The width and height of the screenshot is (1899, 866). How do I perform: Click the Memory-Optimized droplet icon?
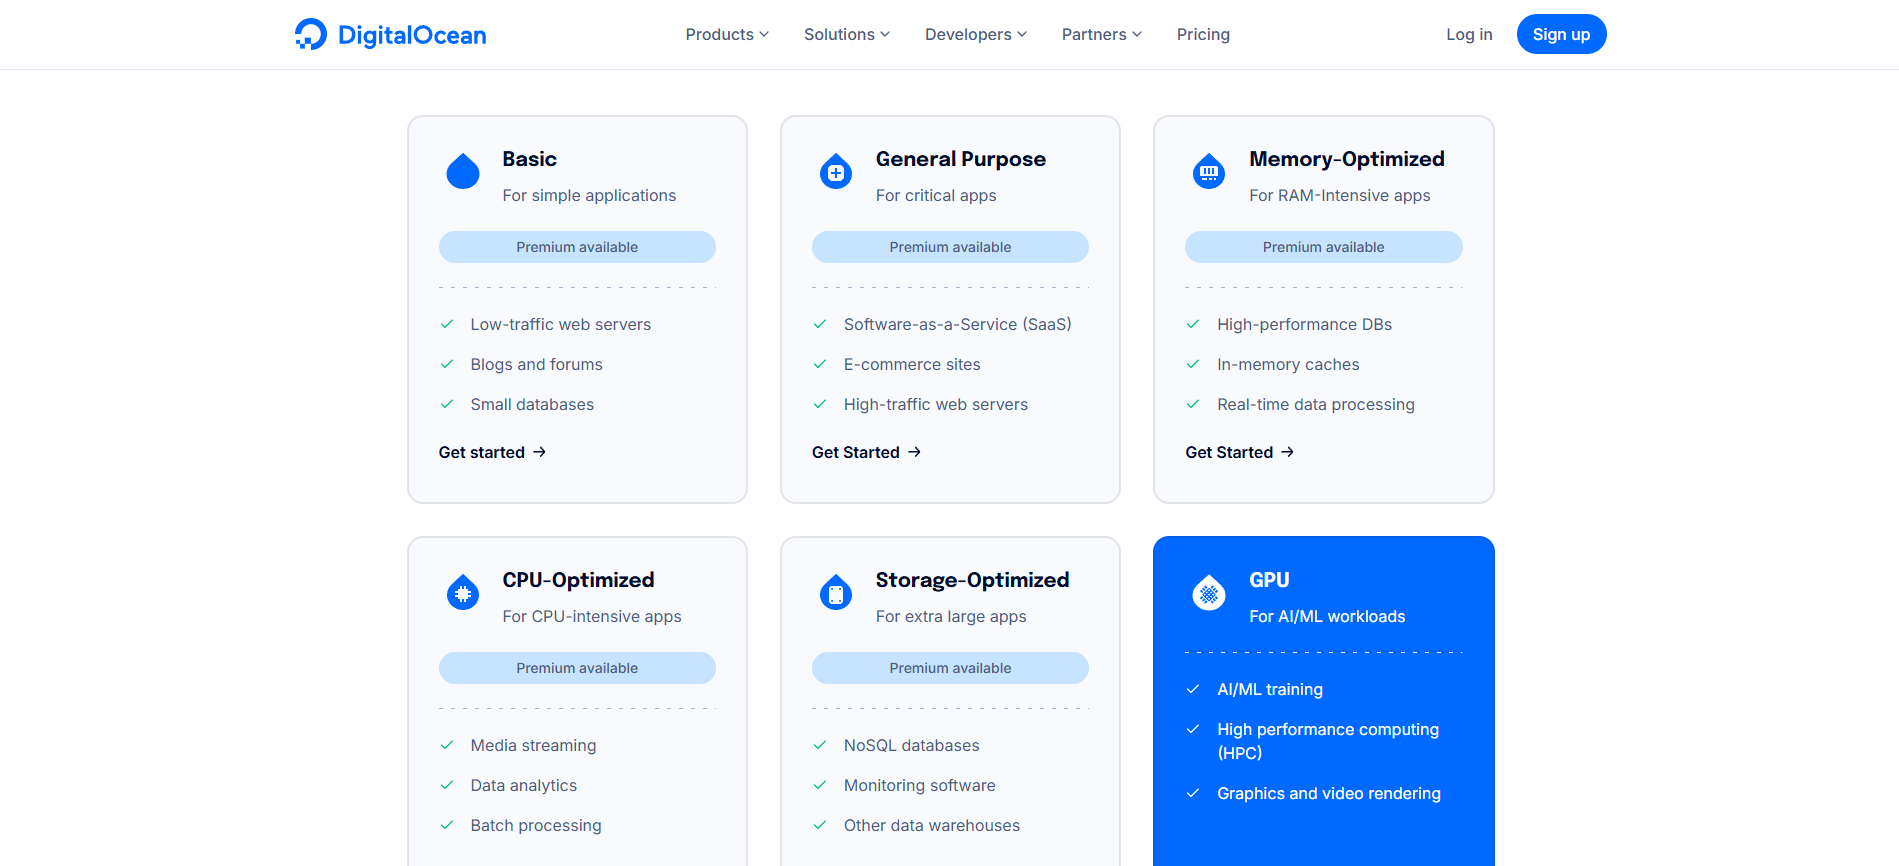[x=1209, y=172]
